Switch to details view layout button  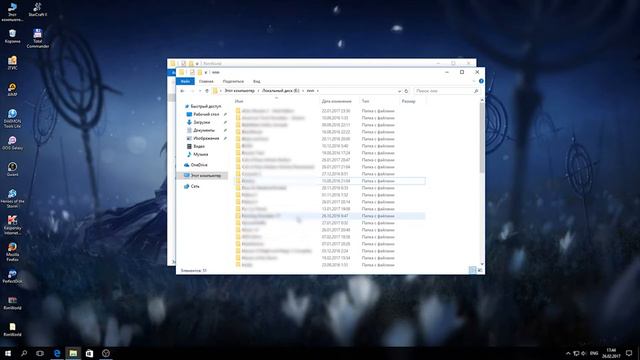coord(472,270)
